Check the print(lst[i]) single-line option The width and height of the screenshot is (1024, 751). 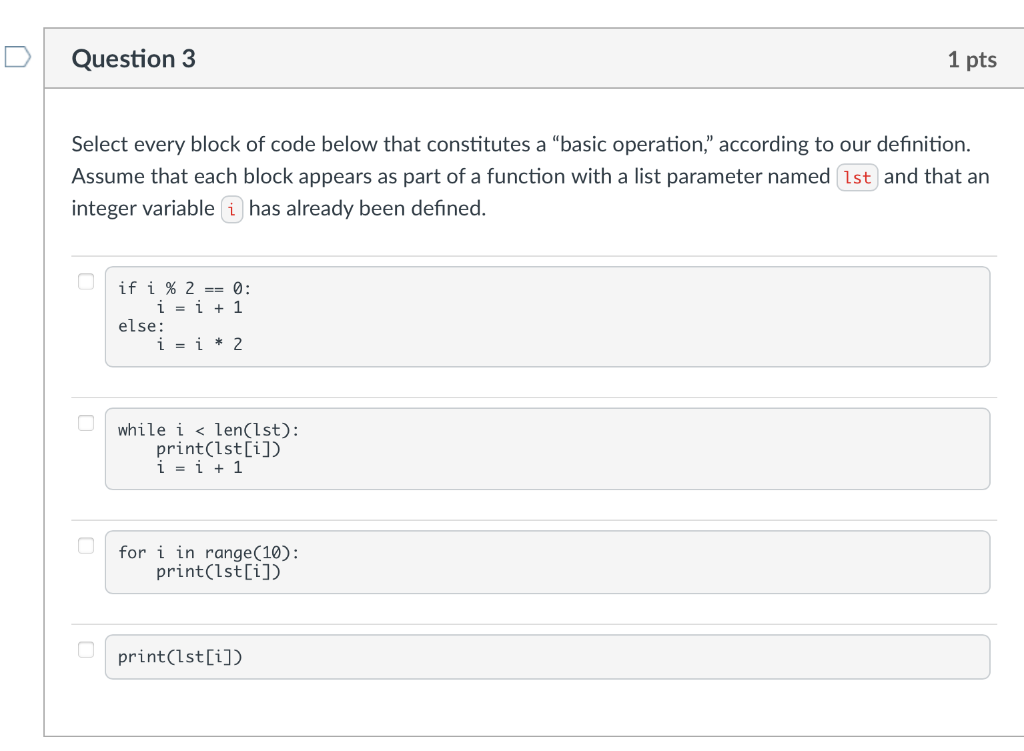(x=85, y=649)
